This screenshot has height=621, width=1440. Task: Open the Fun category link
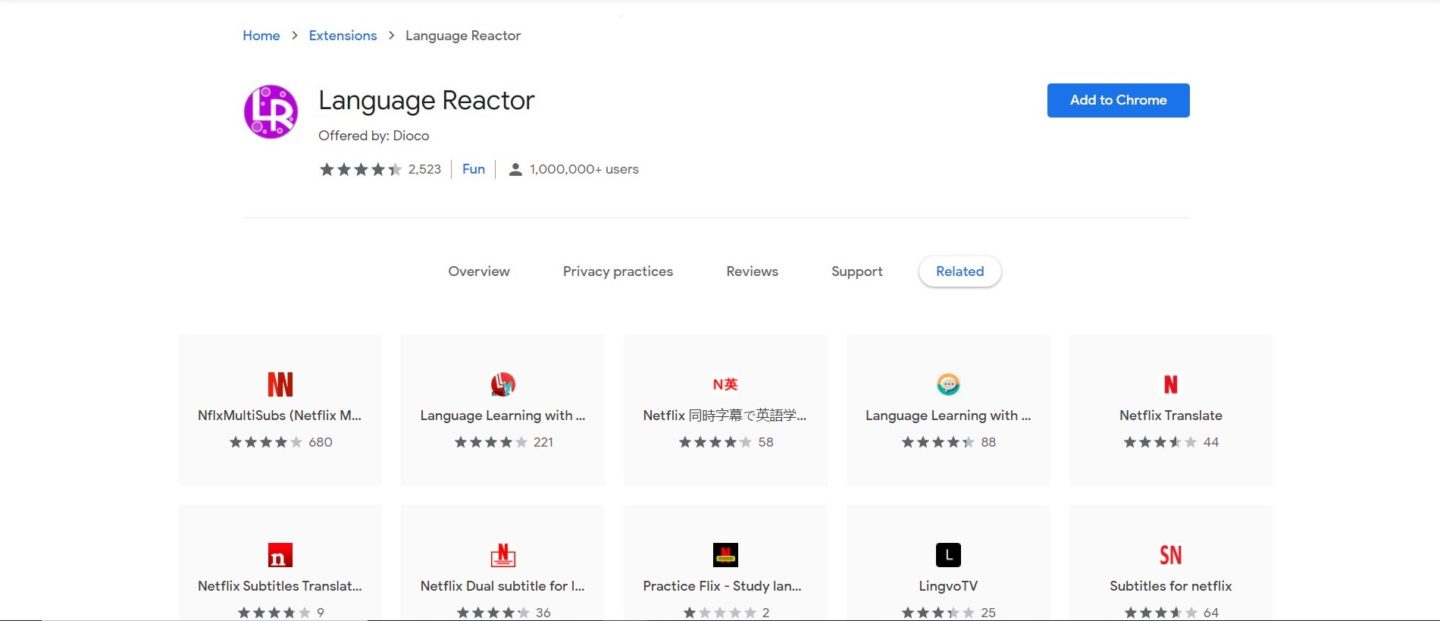[473, 168]
